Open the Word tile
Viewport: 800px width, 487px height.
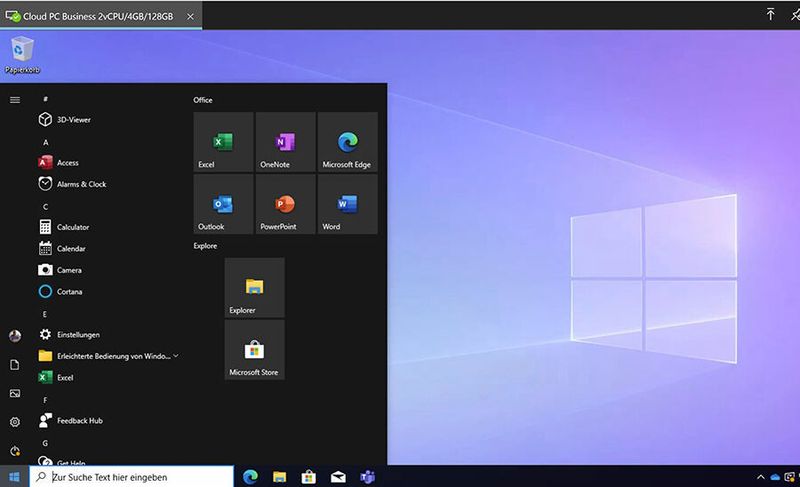tap(348, 204)
